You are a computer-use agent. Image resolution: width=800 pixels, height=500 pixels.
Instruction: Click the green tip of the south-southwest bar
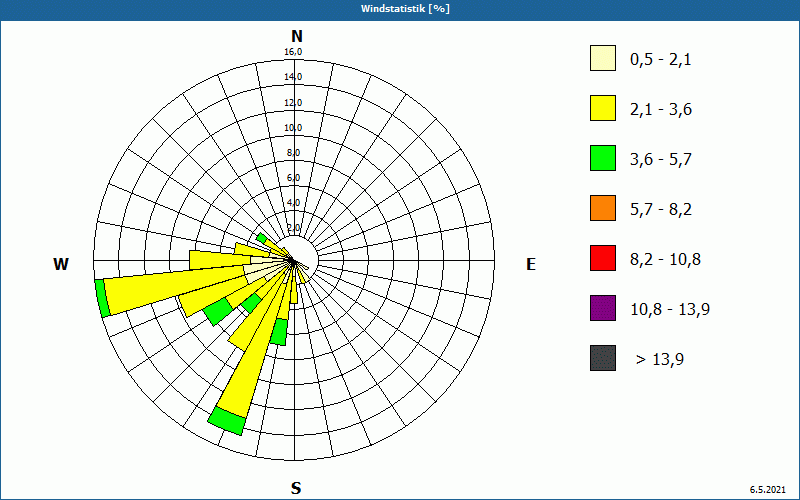[x=227, y=421]
